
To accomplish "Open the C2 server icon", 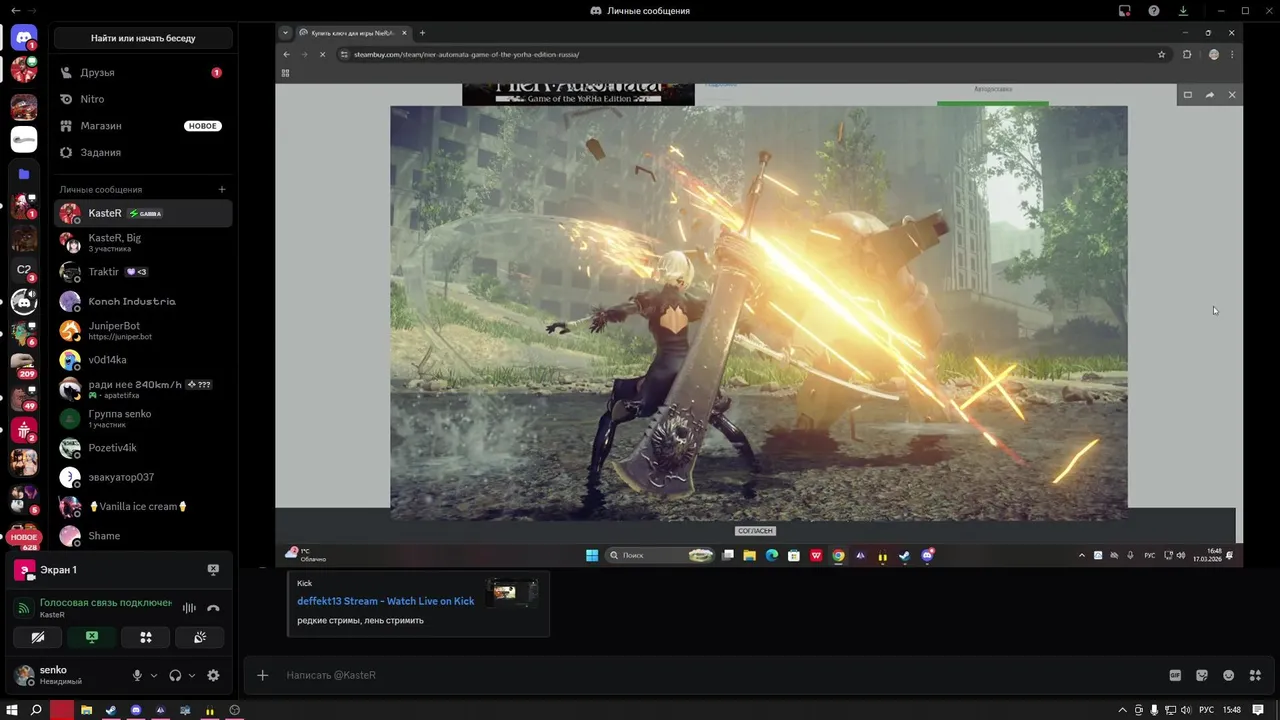I will tap(24, 270).
